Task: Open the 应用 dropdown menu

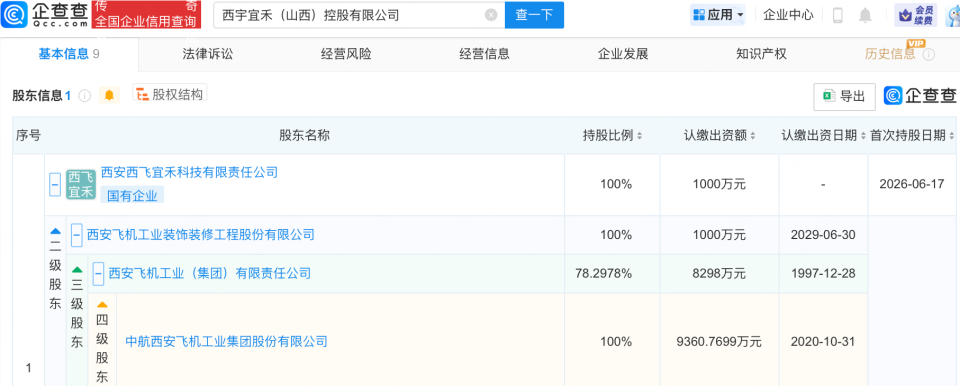Action: [718, 15]
